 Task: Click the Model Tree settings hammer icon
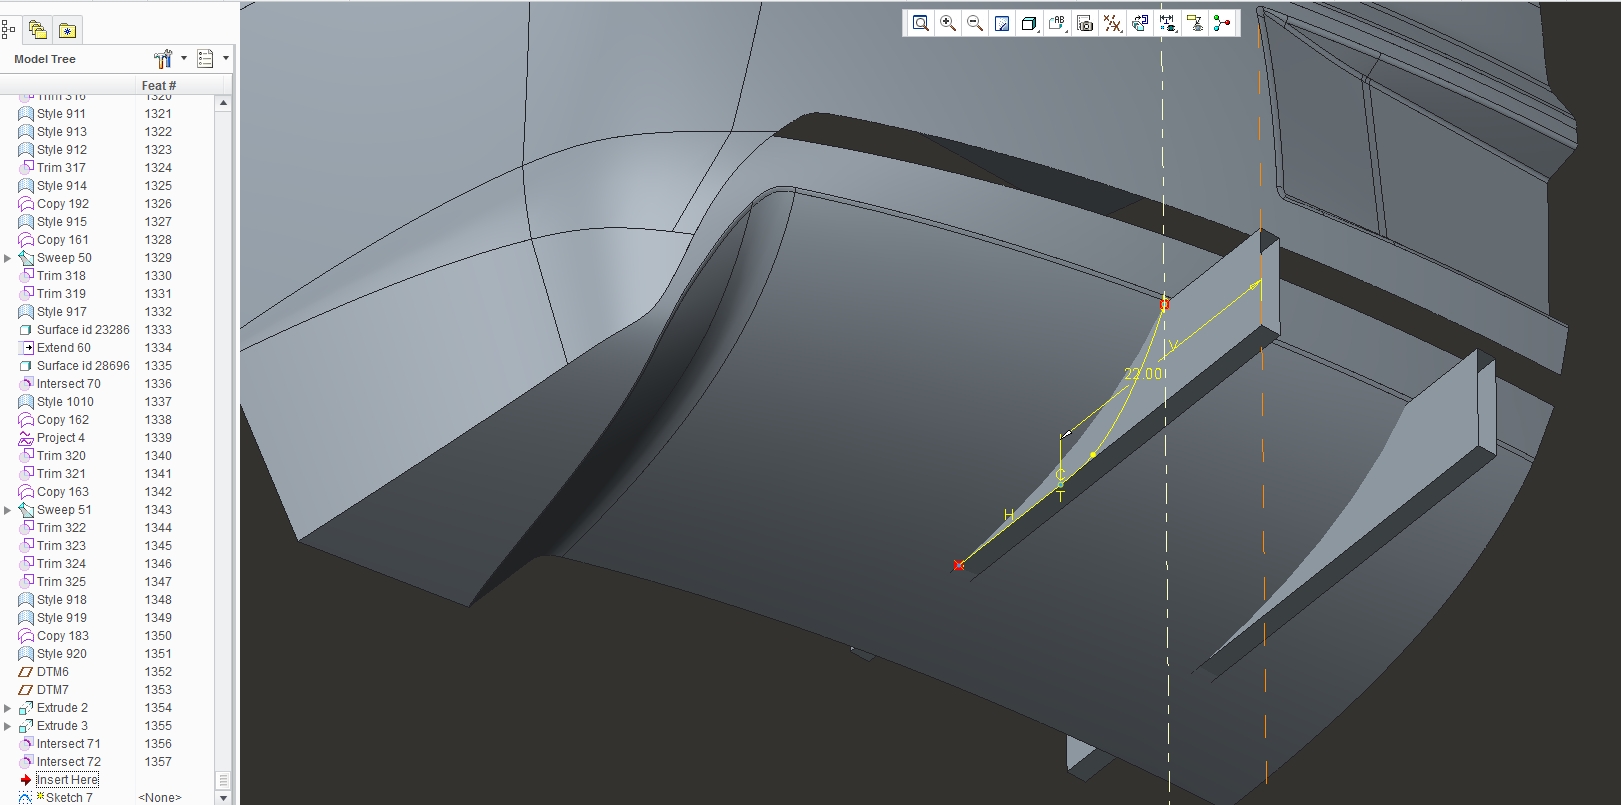pos(163,59)
